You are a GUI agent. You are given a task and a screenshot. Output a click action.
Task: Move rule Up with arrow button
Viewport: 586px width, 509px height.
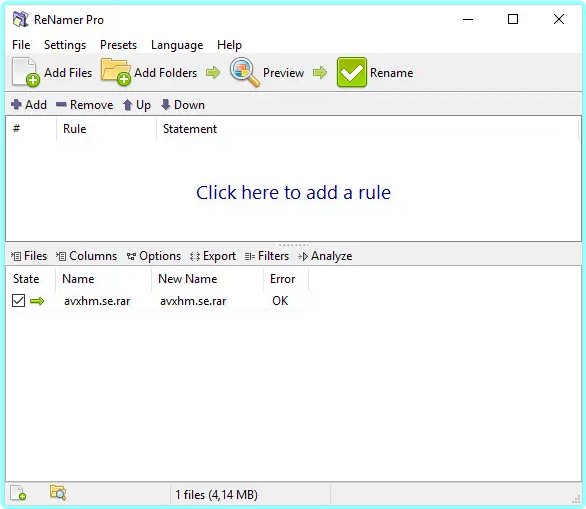pos(137,105)
